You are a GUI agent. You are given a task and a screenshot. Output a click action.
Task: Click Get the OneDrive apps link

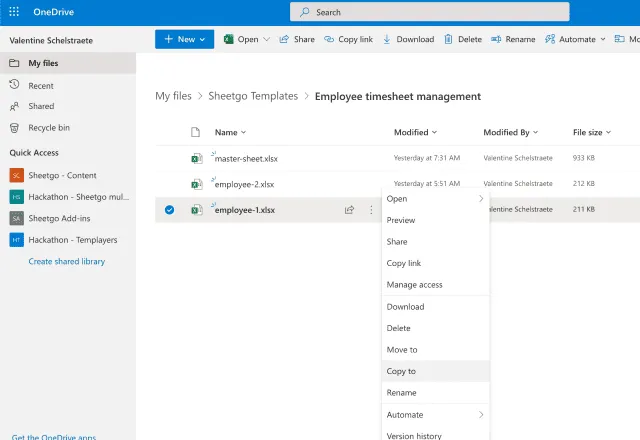(54, 437)
